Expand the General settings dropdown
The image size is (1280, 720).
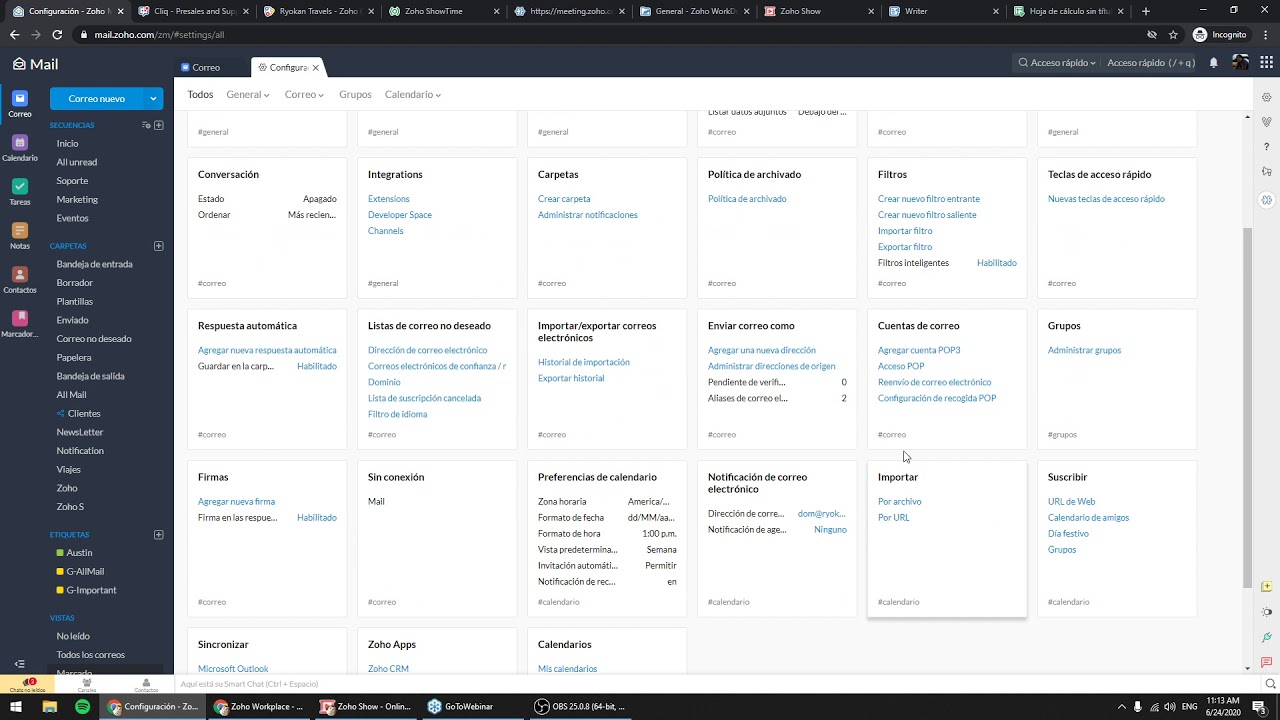(x=248, y=95)
